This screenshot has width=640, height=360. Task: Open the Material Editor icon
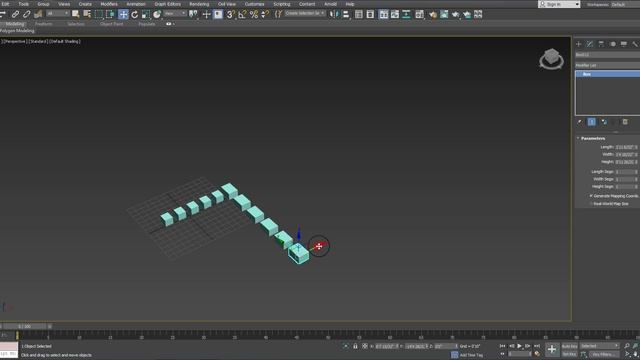tap(419, 14)
